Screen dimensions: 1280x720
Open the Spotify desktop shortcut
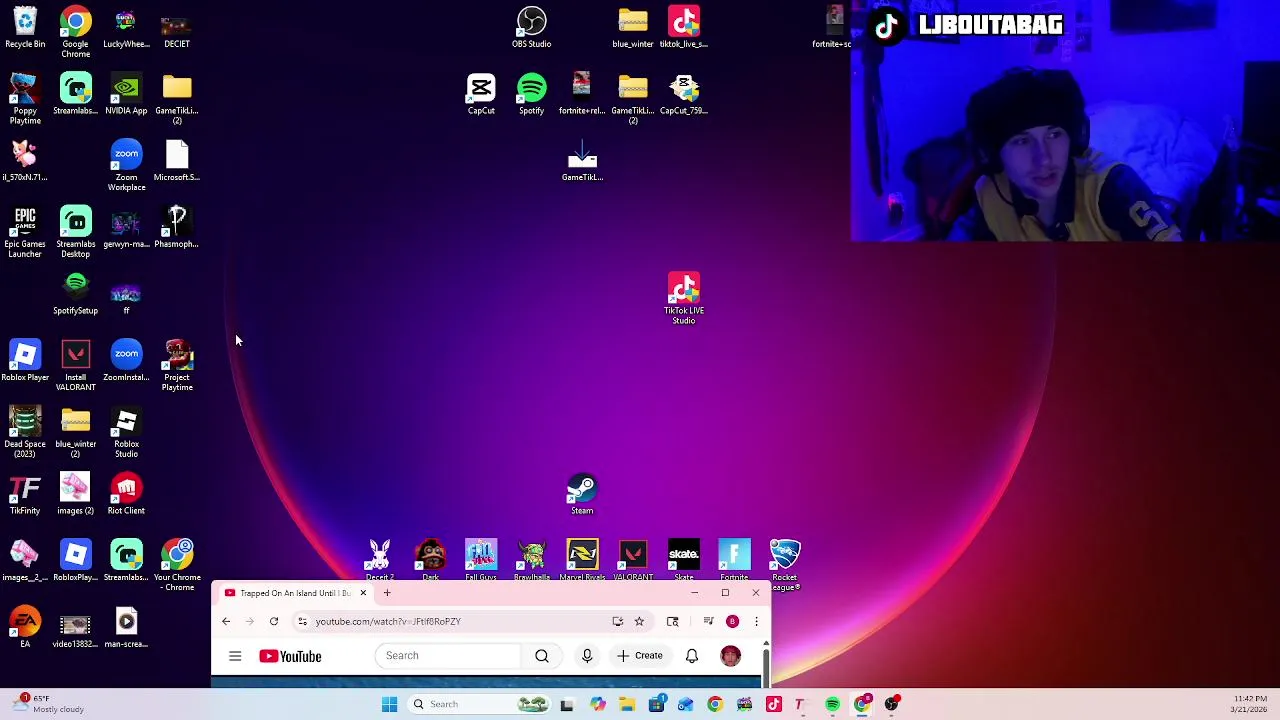pyautogui.click(x=531, y=94)
